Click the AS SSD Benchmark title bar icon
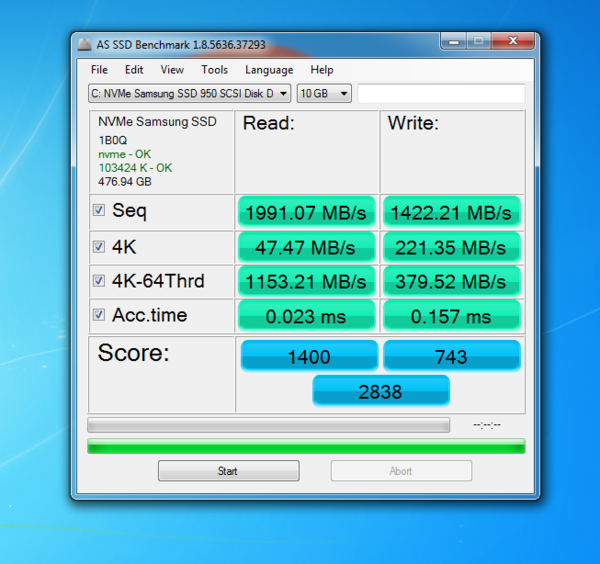600x564 pixels. 85,45
